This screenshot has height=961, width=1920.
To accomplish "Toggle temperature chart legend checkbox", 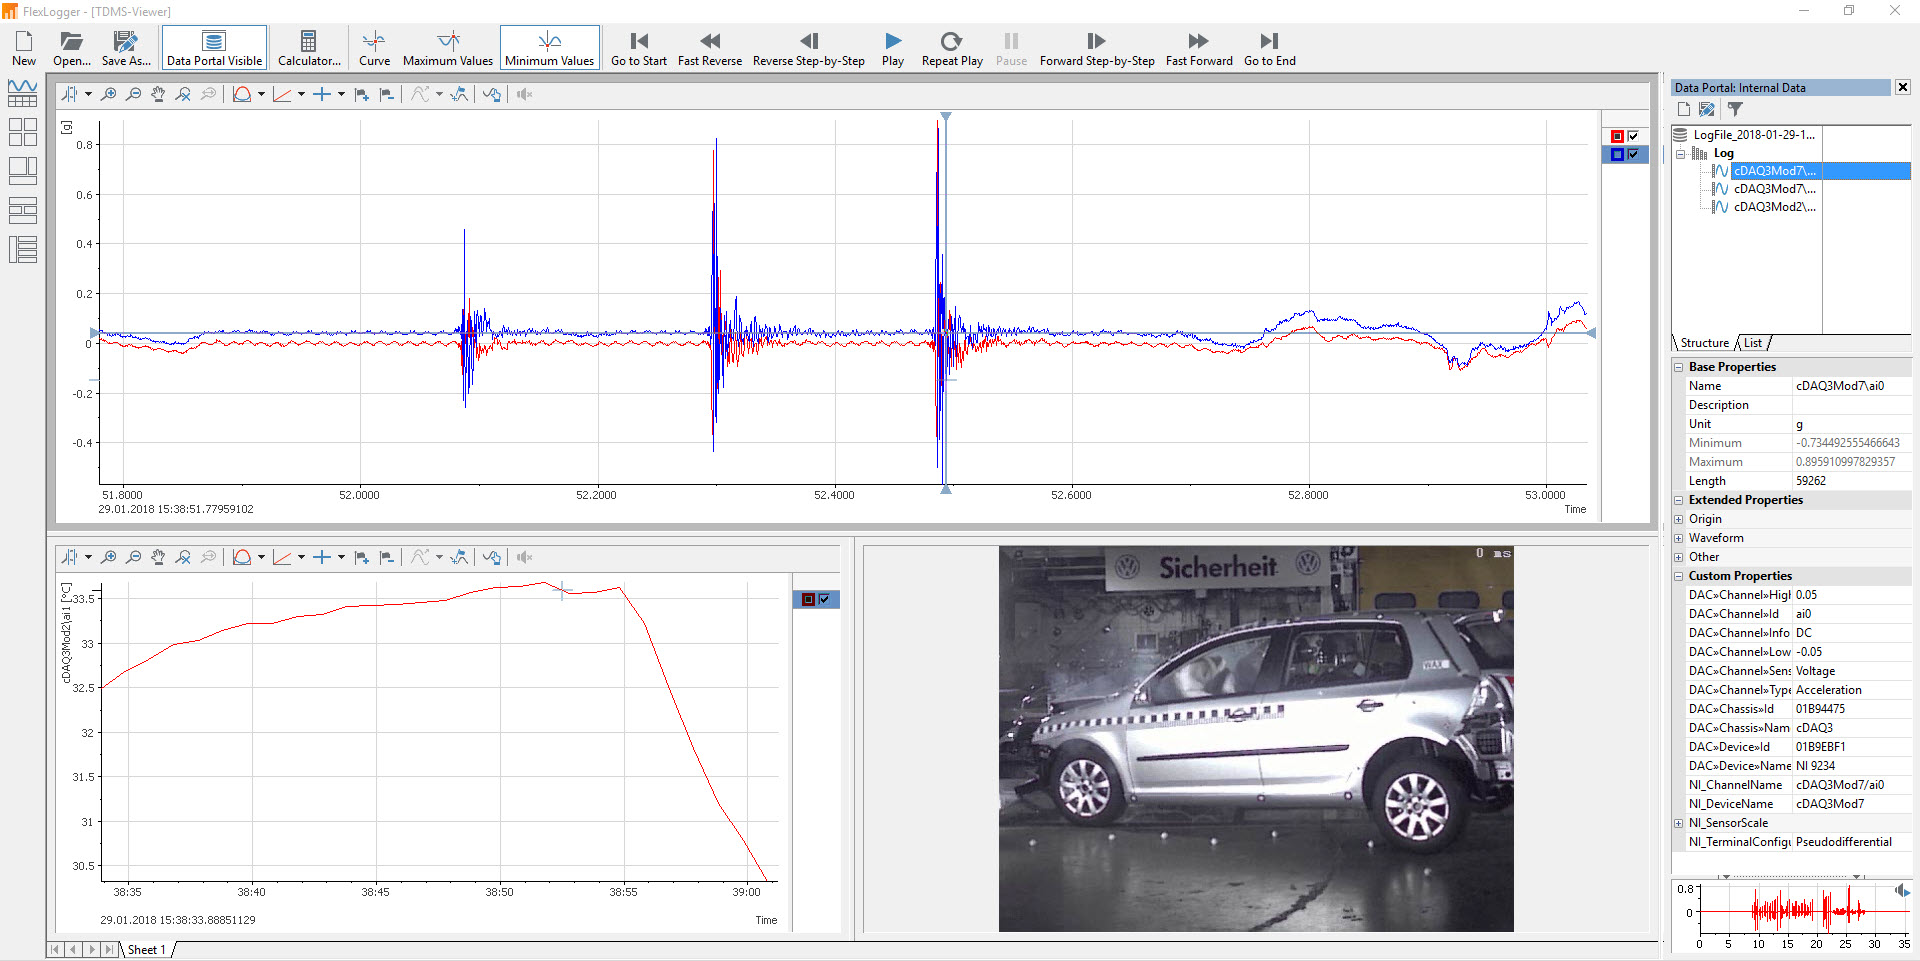I will [824, 599].
